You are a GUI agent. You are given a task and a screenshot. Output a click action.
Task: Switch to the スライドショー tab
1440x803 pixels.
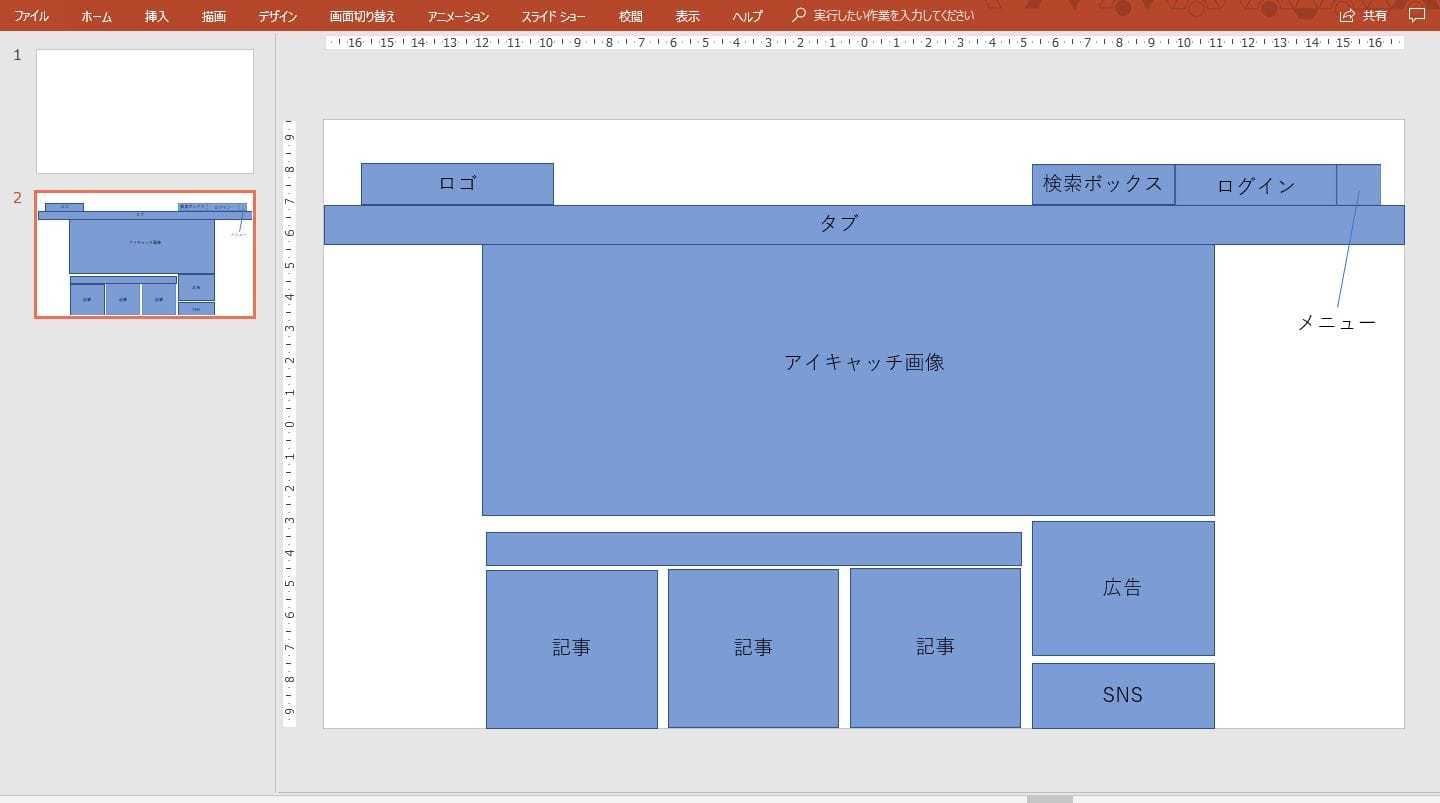click(553, 15)
